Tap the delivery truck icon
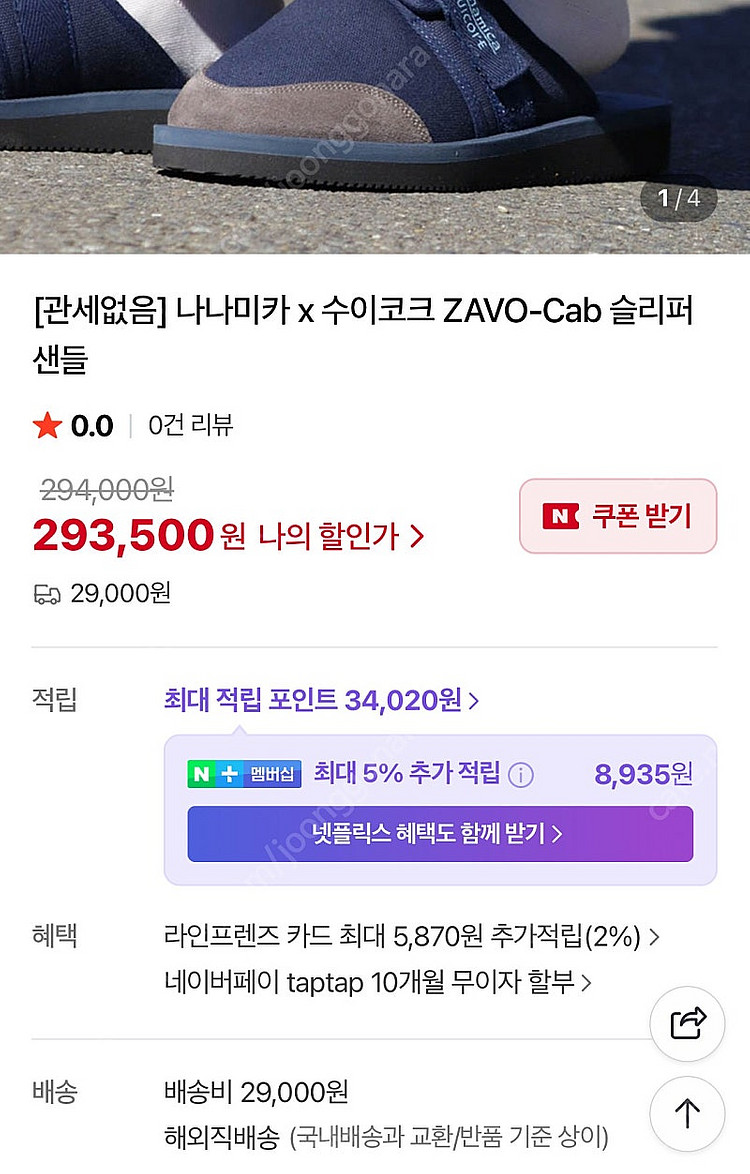Viewport: 750px width, 1174px height. tap(47, 593)
